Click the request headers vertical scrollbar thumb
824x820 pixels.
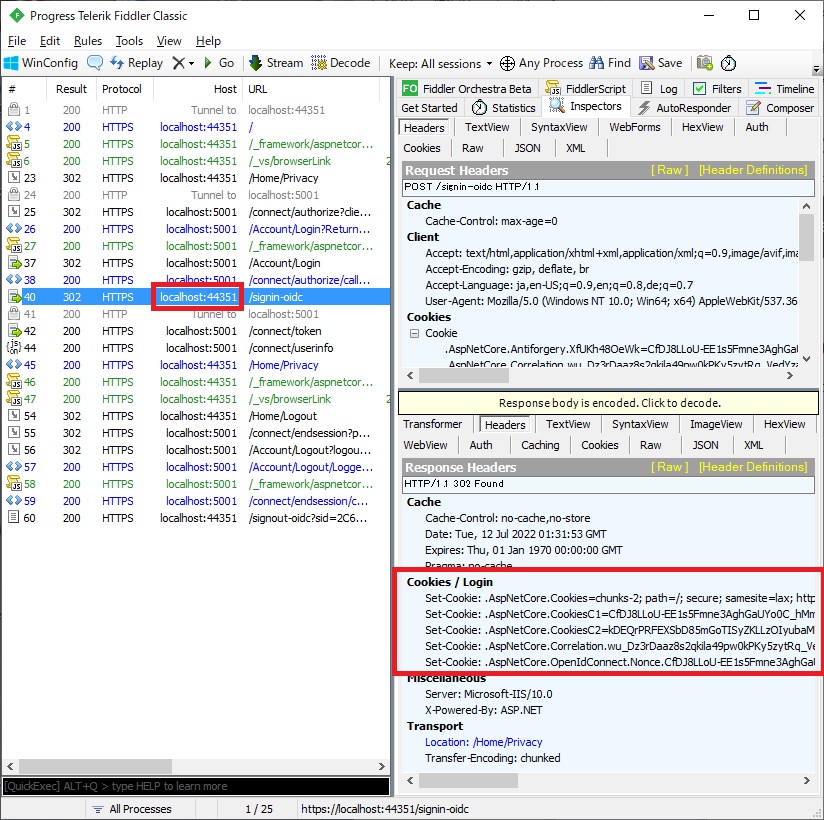[806, 240]
